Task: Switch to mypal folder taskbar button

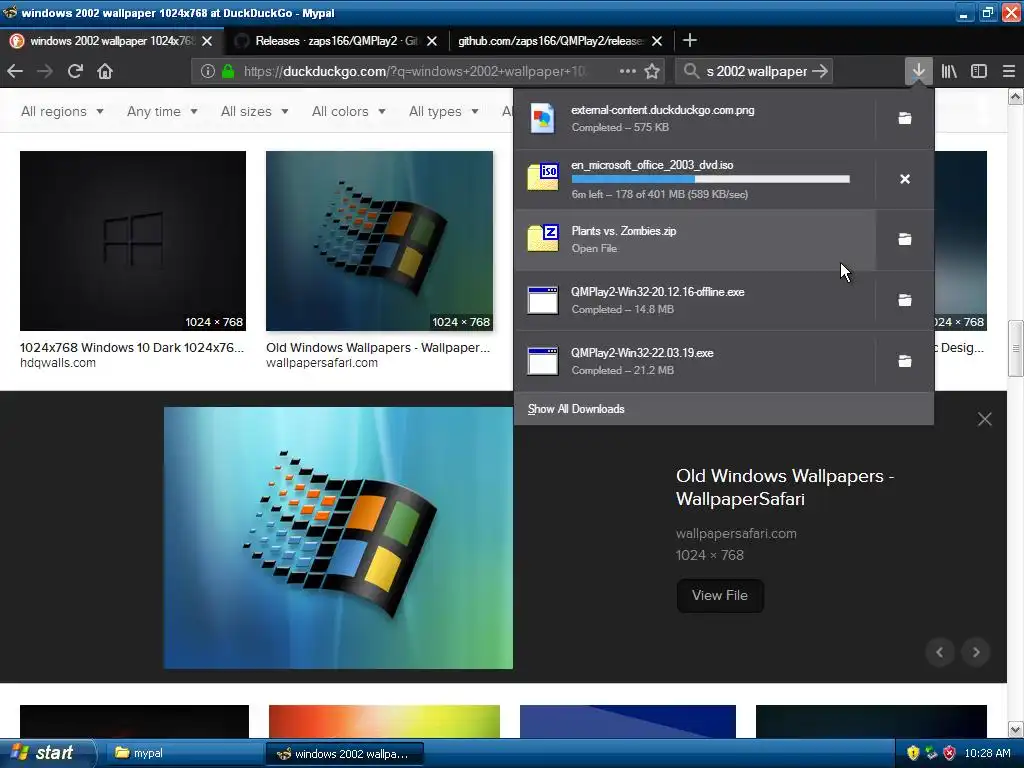Action: 183,753
